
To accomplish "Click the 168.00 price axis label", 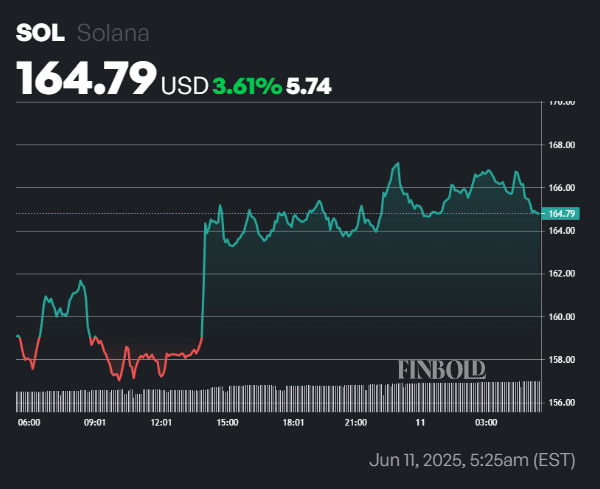I will click(562, 145).
